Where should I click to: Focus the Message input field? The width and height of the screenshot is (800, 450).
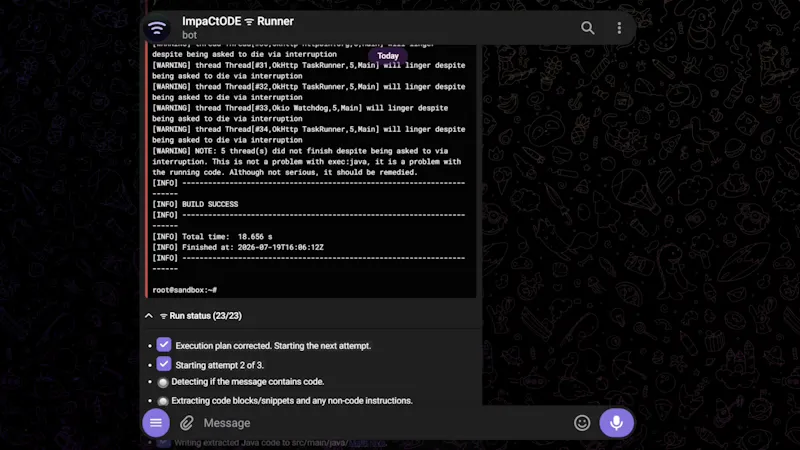[383, 422]
